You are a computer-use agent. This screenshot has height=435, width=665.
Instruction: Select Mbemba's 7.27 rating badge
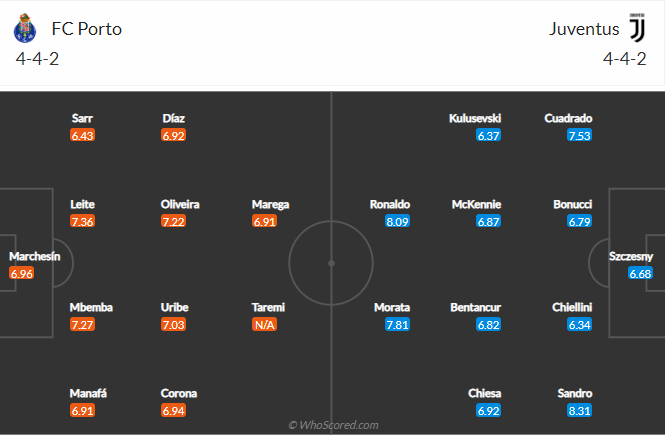(82, 325)
